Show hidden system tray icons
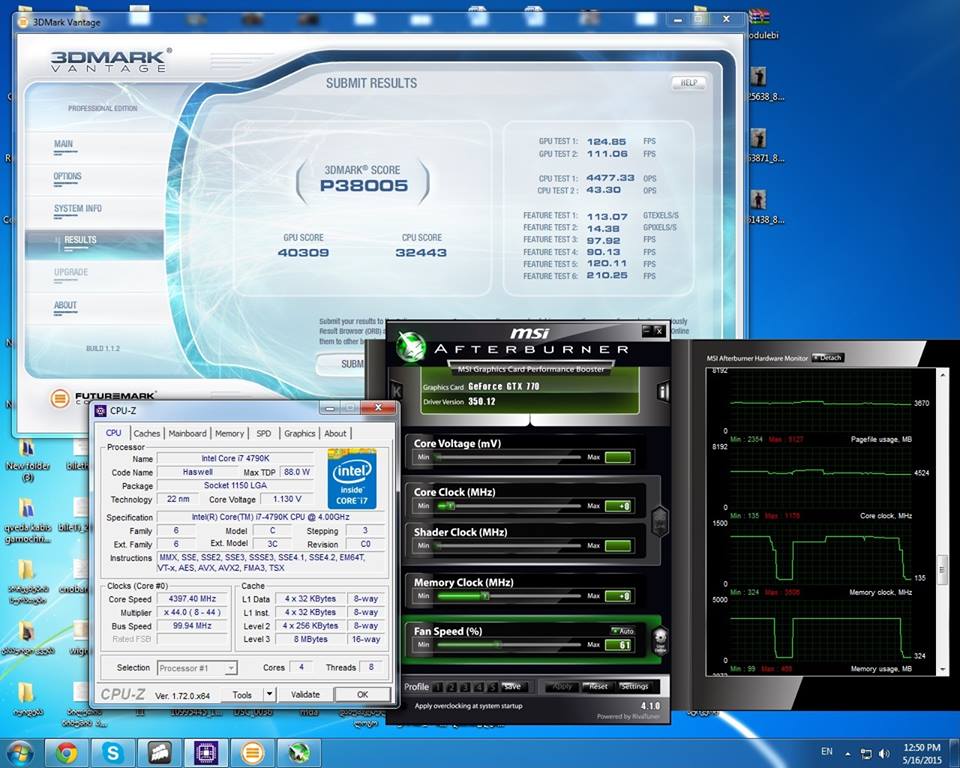960x768 pixels. tap(846, 752)
